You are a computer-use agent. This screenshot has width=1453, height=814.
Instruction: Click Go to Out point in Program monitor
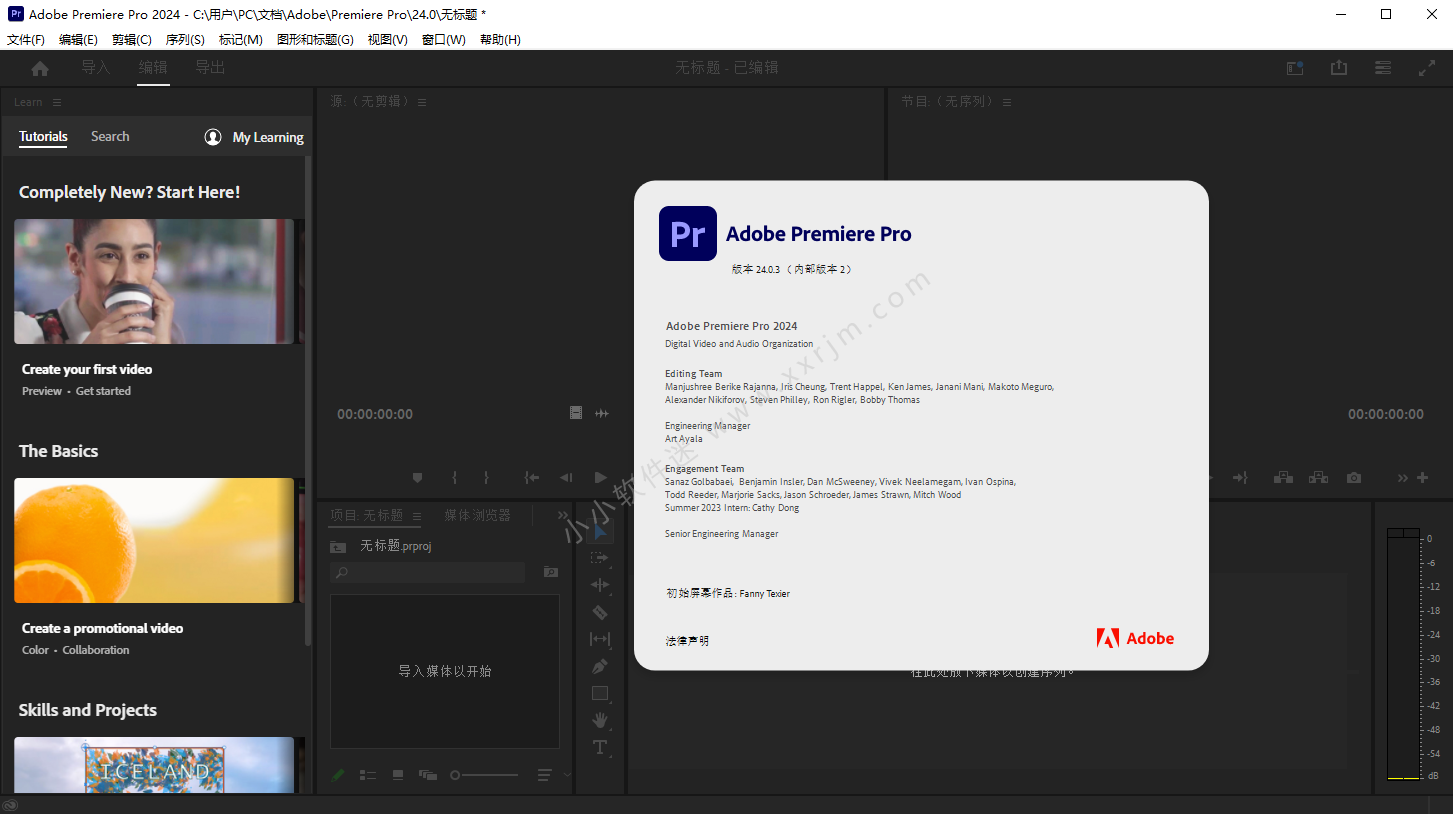[x=1240, y=478]
